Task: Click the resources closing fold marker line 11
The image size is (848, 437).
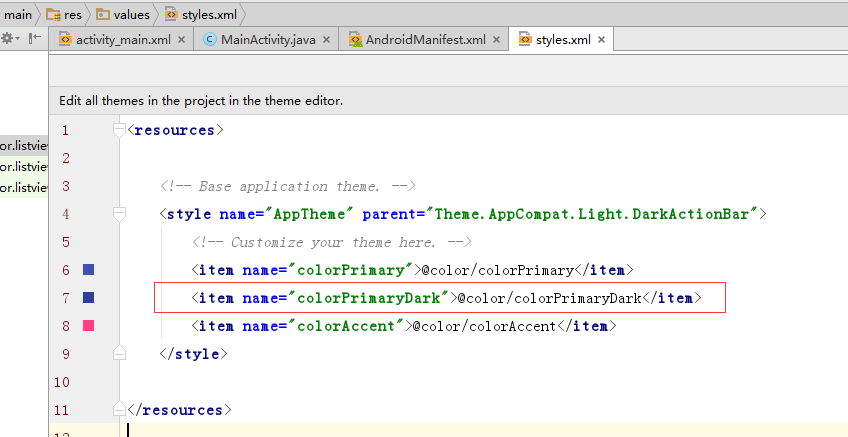Action: point(119,409)
